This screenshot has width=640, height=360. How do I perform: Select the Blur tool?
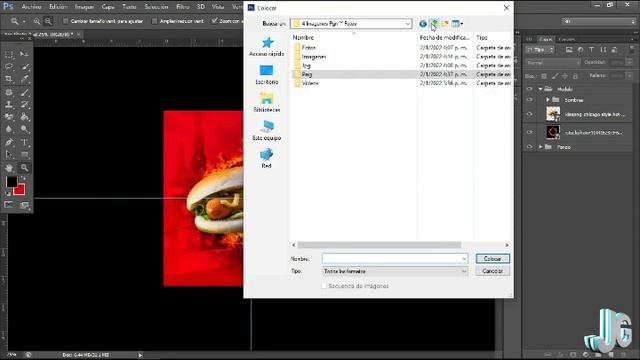coord(9,129)
